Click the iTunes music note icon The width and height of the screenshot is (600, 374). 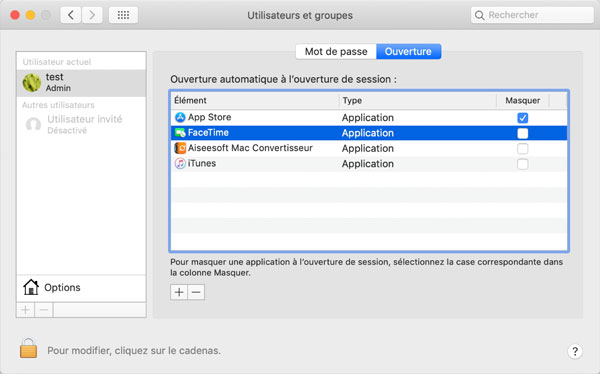point(180,163)
